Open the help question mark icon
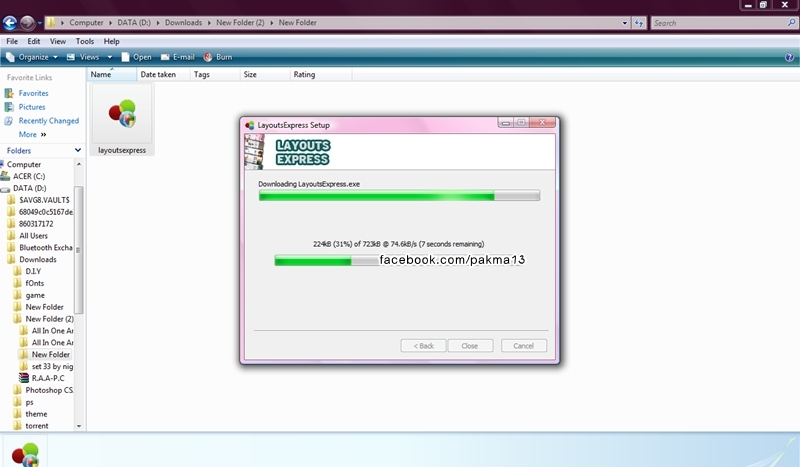800x467 pixels. 789,57
